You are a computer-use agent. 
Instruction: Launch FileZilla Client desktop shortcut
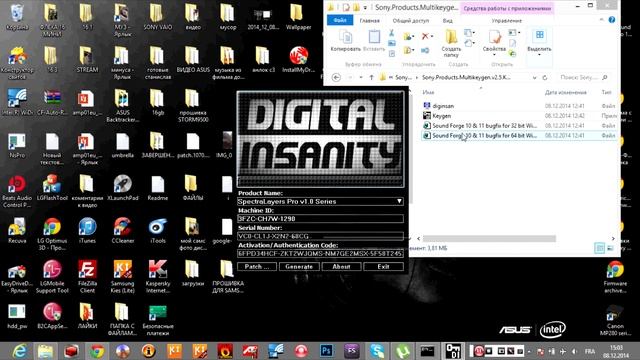coord(87,276)
